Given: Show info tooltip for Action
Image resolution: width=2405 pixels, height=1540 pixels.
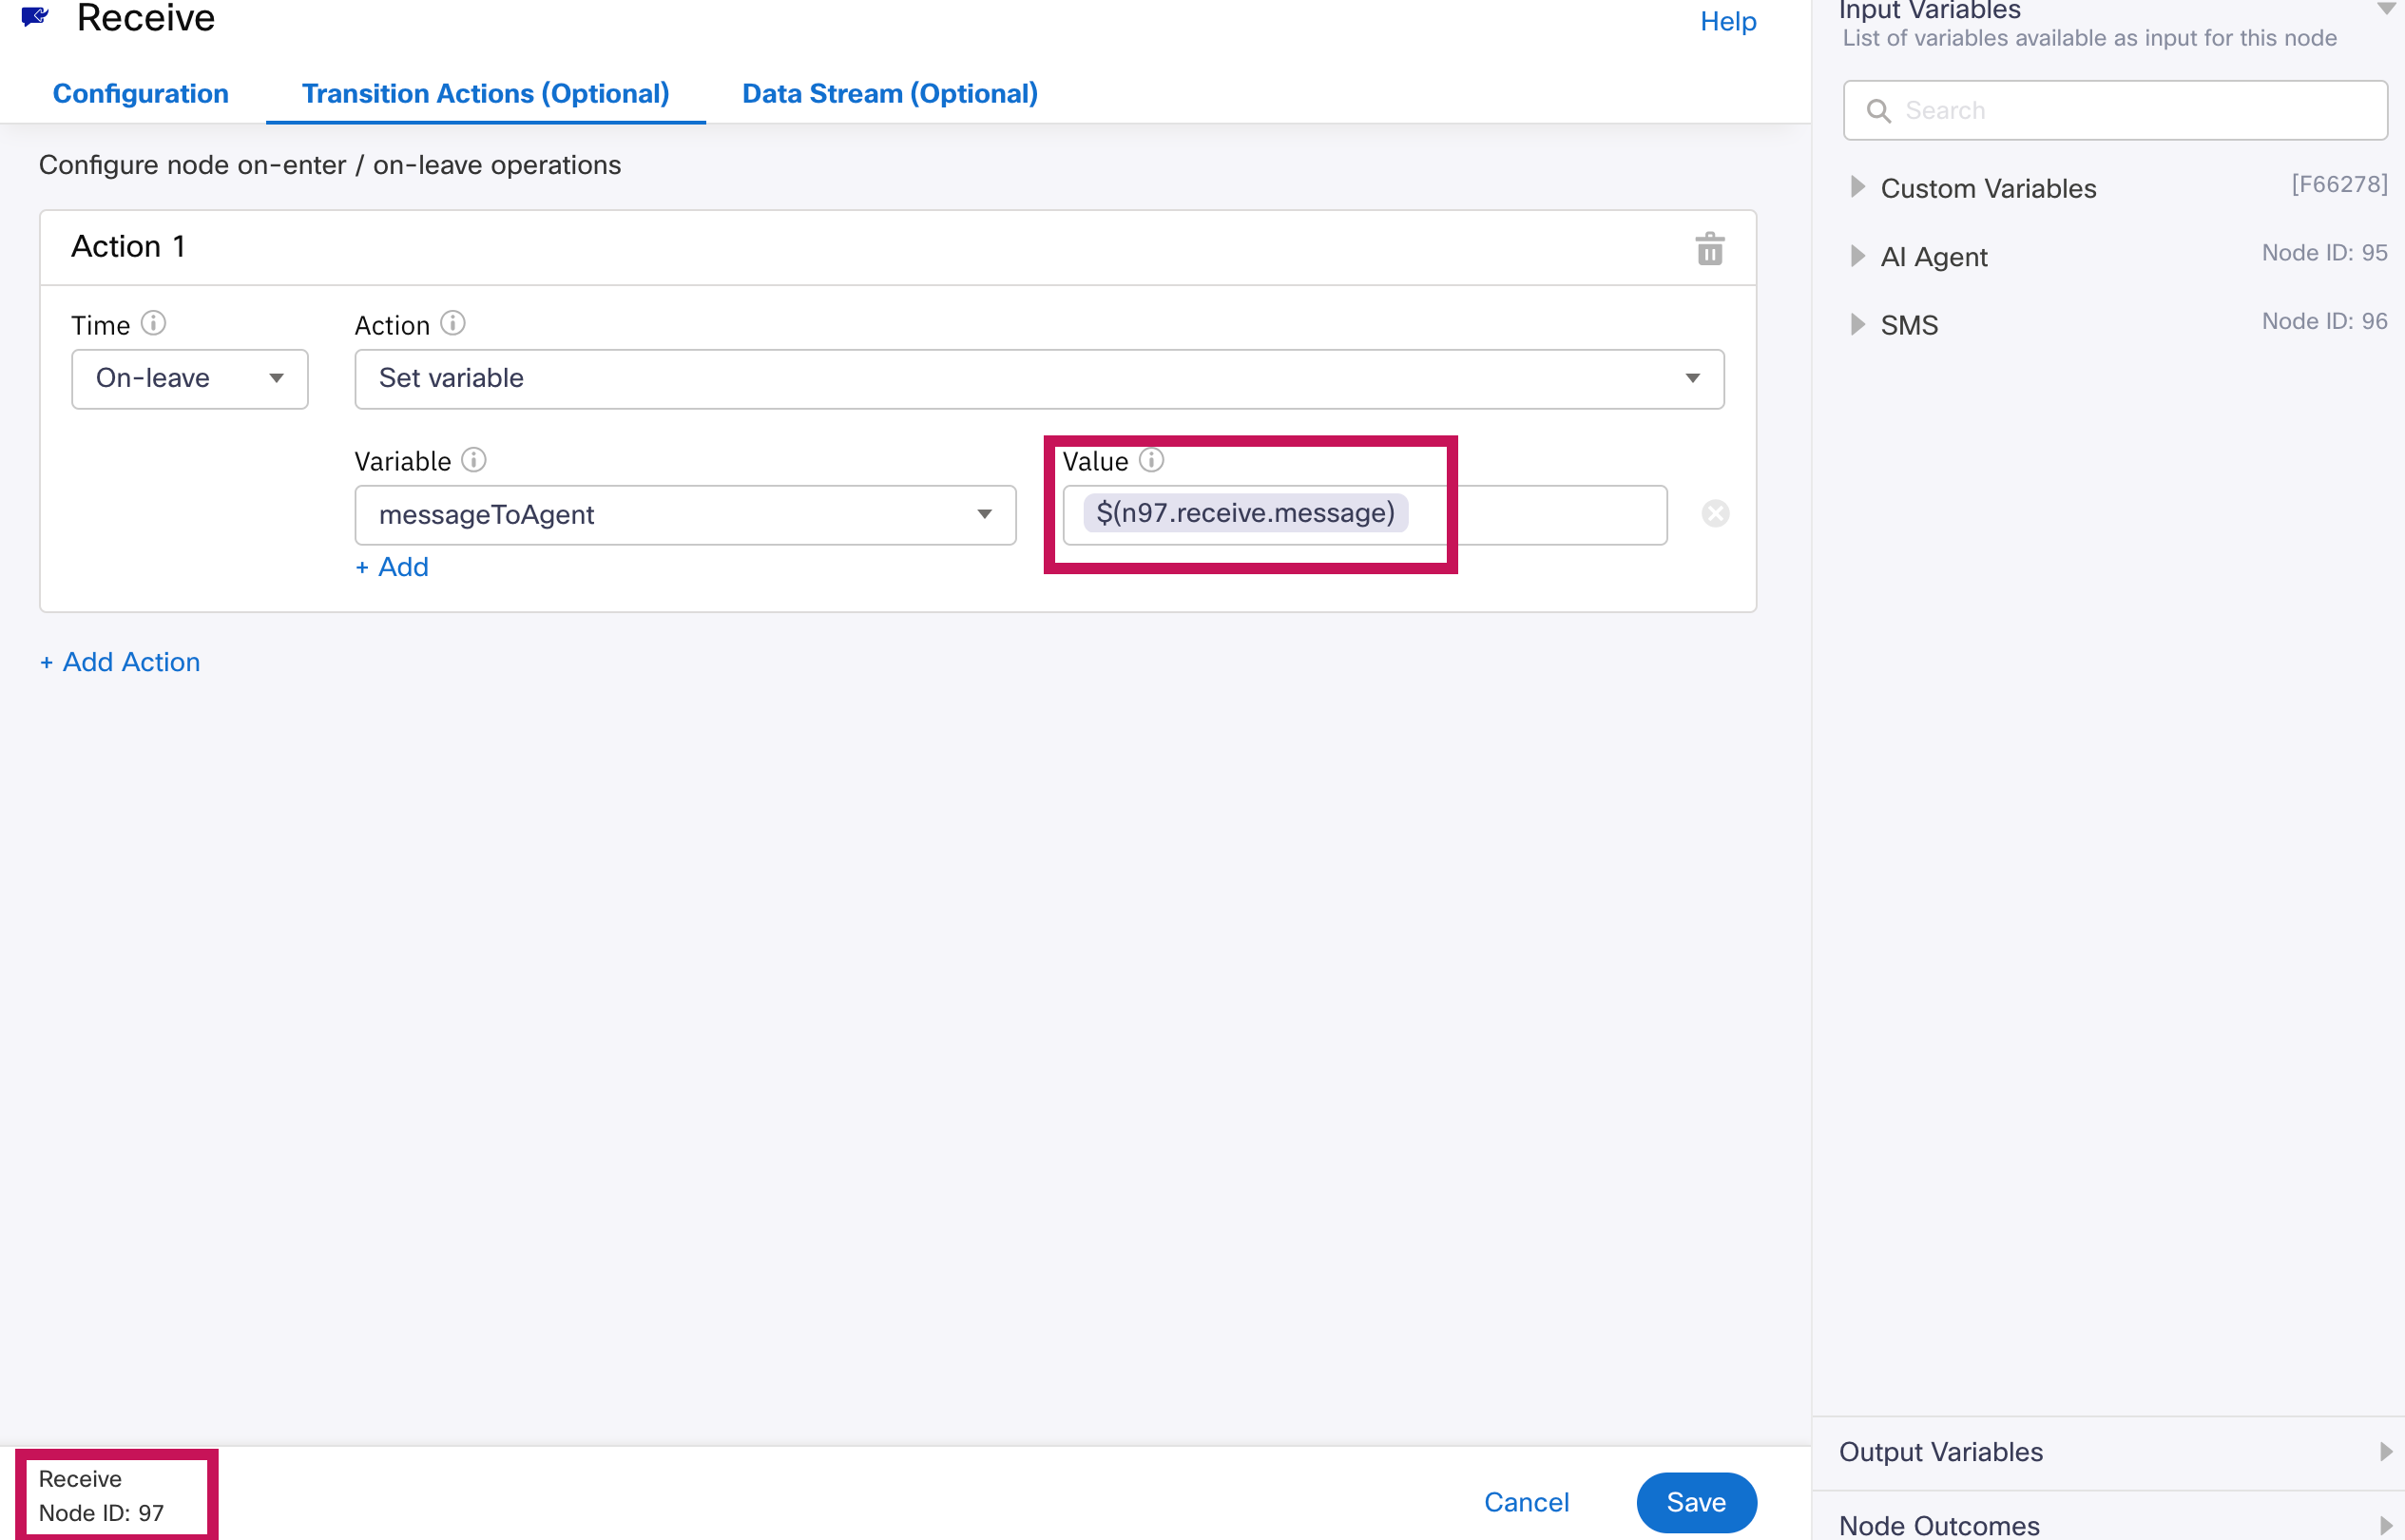Looking at the screenshot, I should pos(453,323).
